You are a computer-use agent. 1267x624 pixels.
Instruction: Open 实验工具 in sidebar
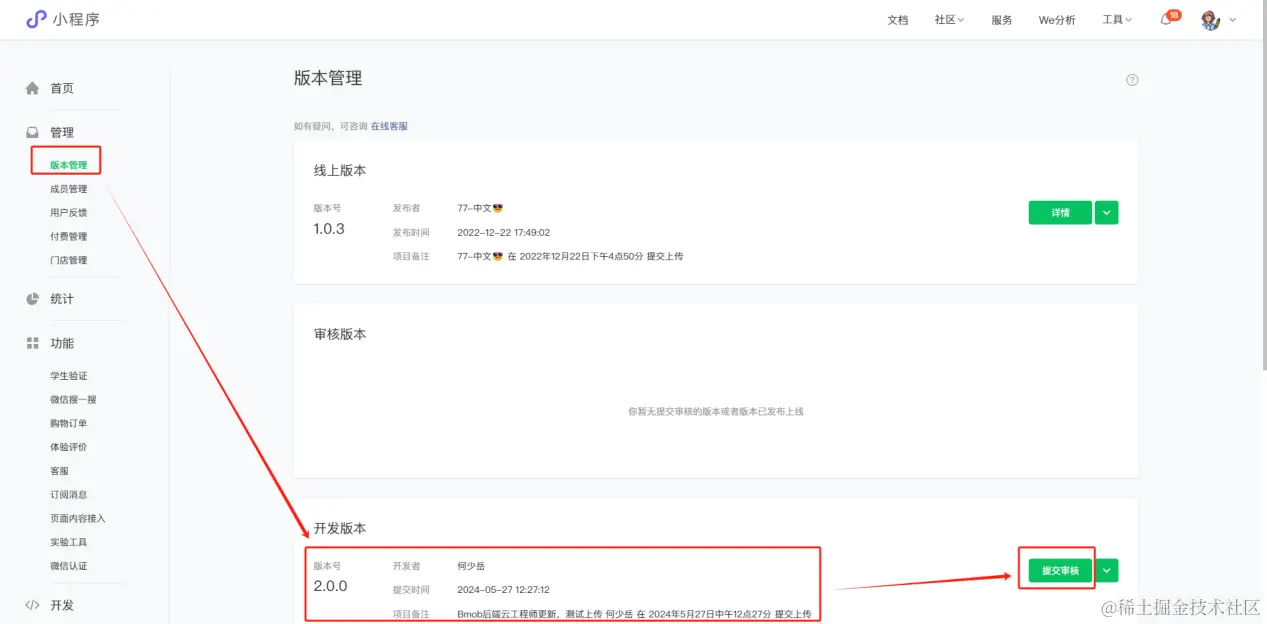point(68,542)
